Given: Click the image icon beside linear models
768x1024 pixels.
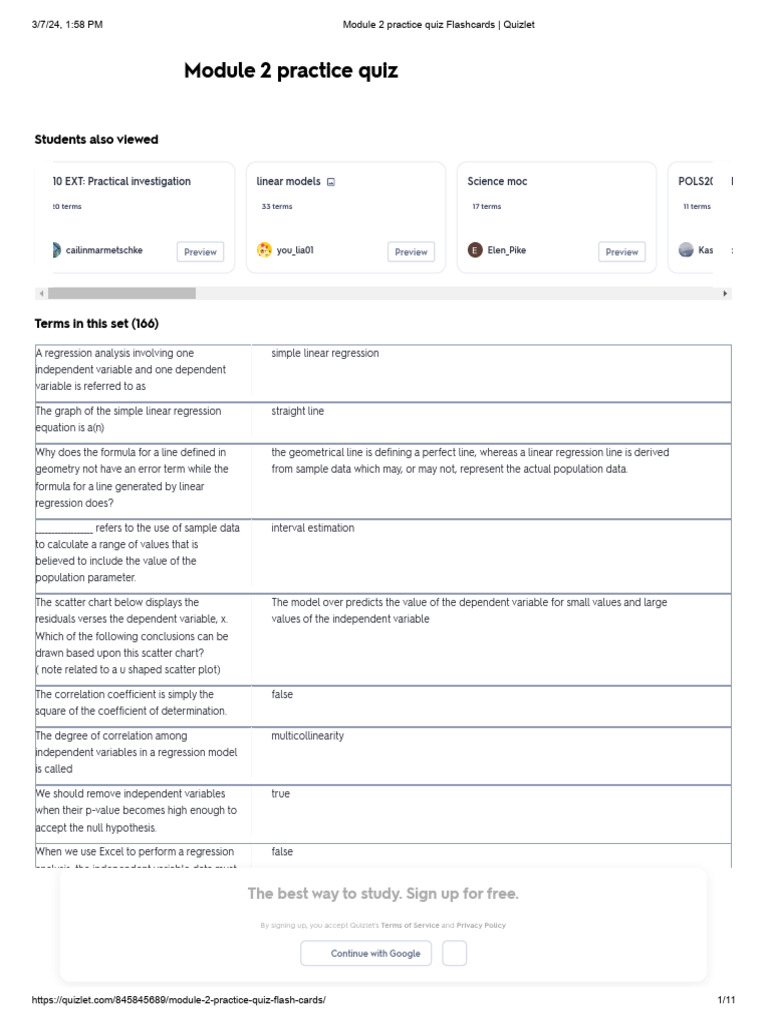Looking at the screenshot, I should click(x=331, y=182).
